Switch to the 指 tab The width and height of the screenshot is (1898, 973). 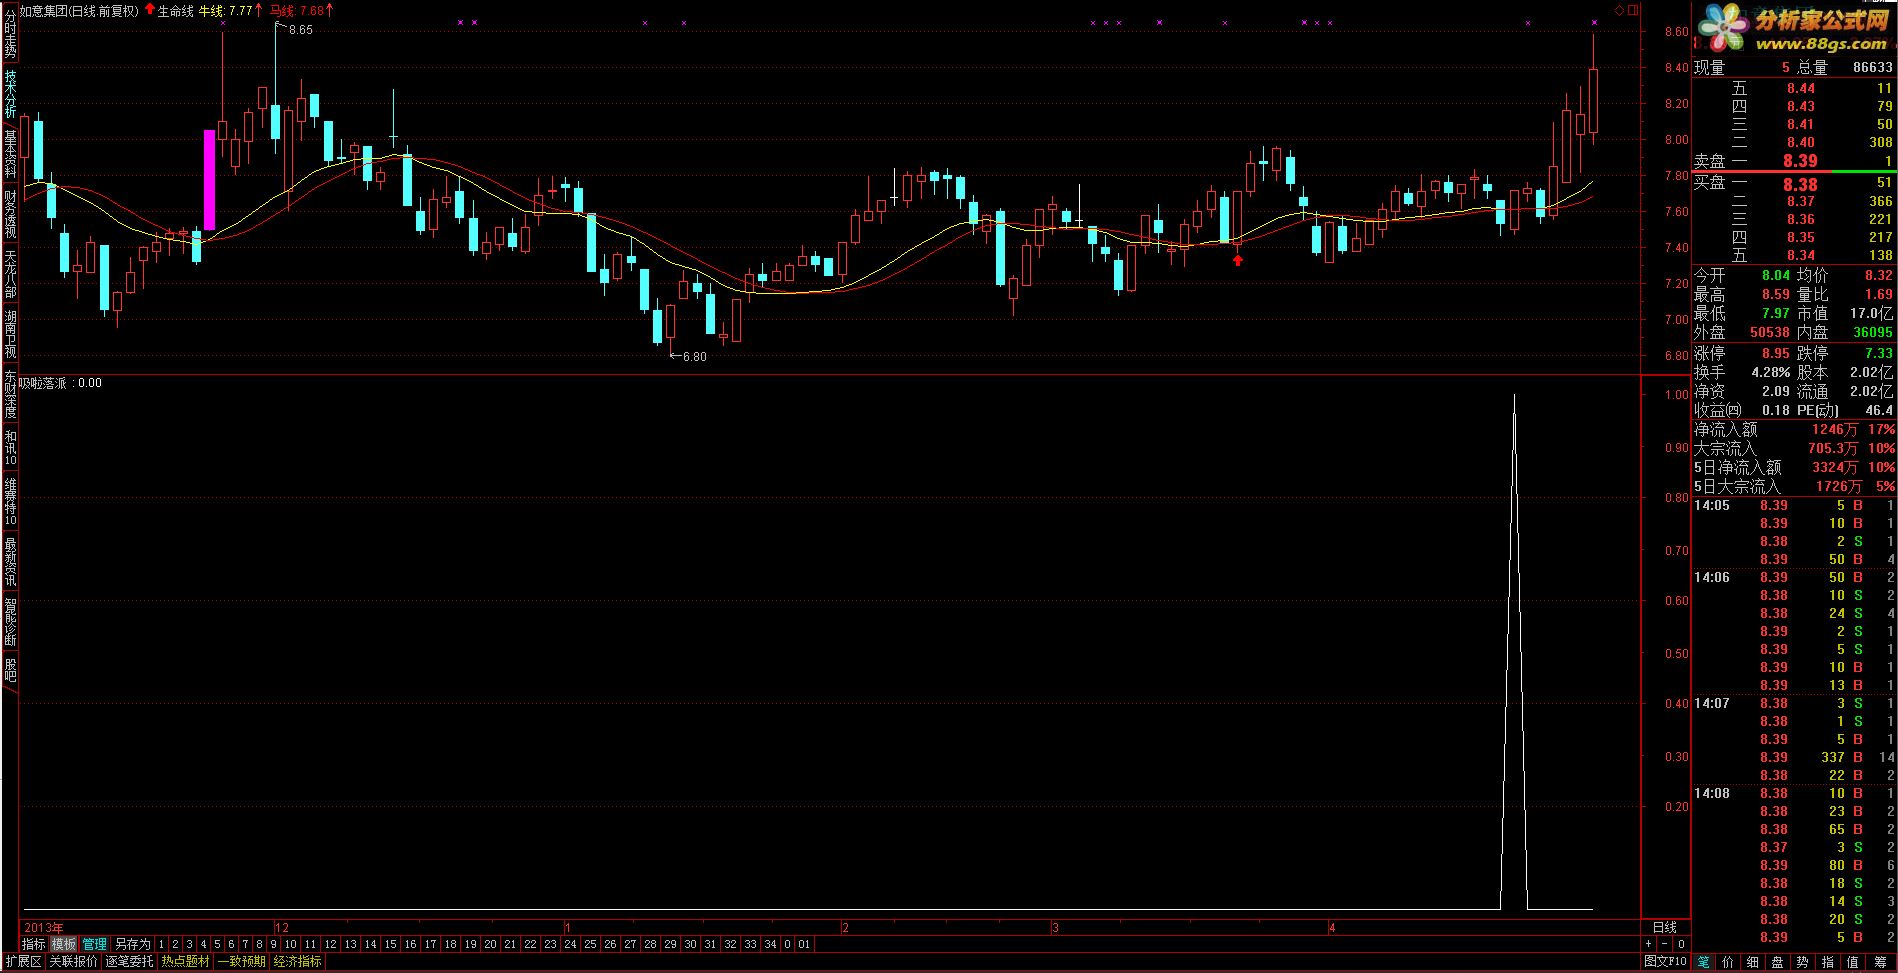1828,962
